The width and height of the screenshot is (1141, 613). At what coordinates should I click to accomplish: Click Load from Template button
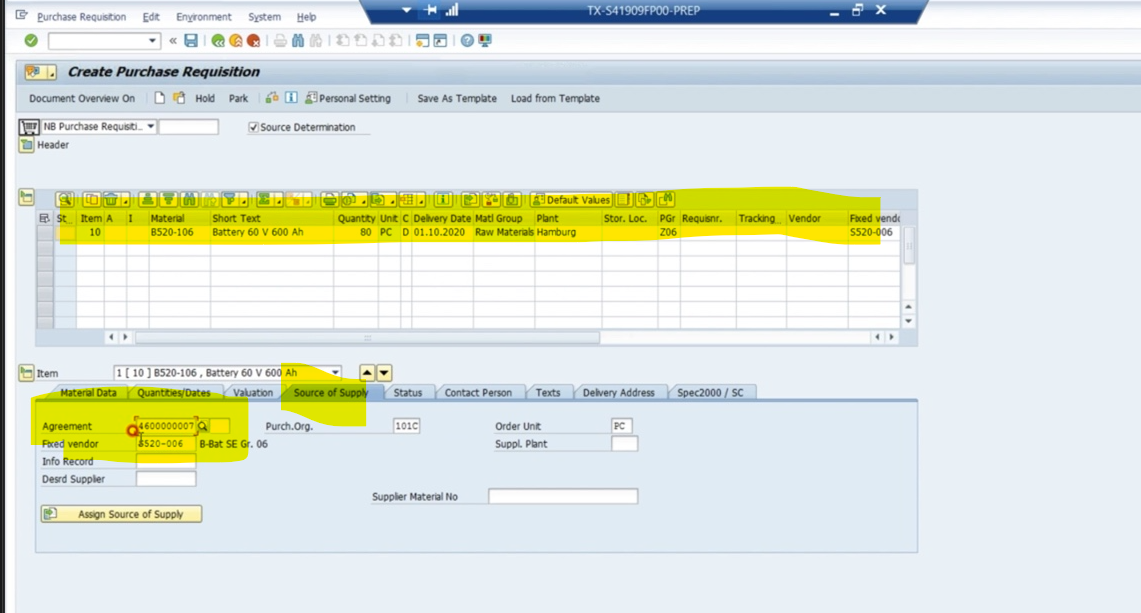click(555, 98)
